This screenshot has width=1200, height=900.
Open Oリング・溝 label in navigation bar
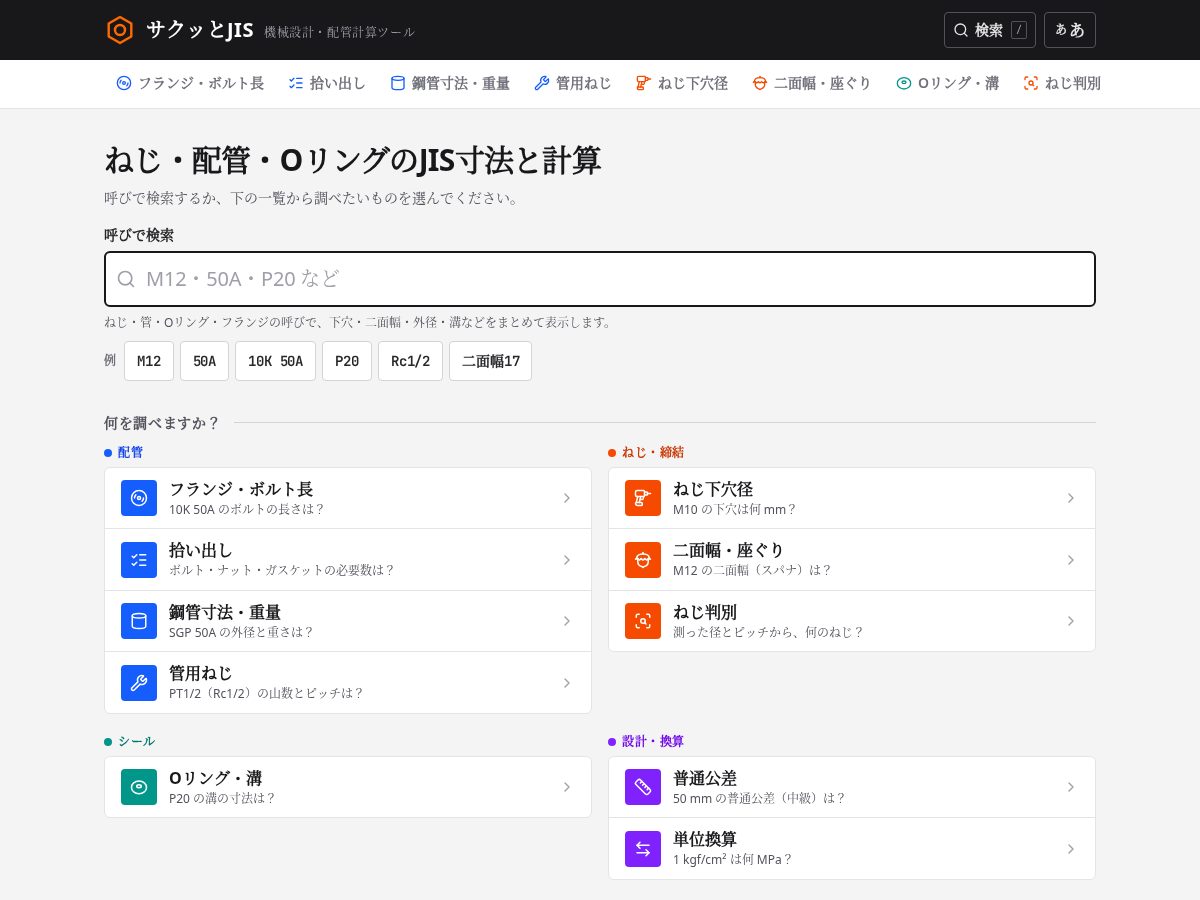pos(958,84)
